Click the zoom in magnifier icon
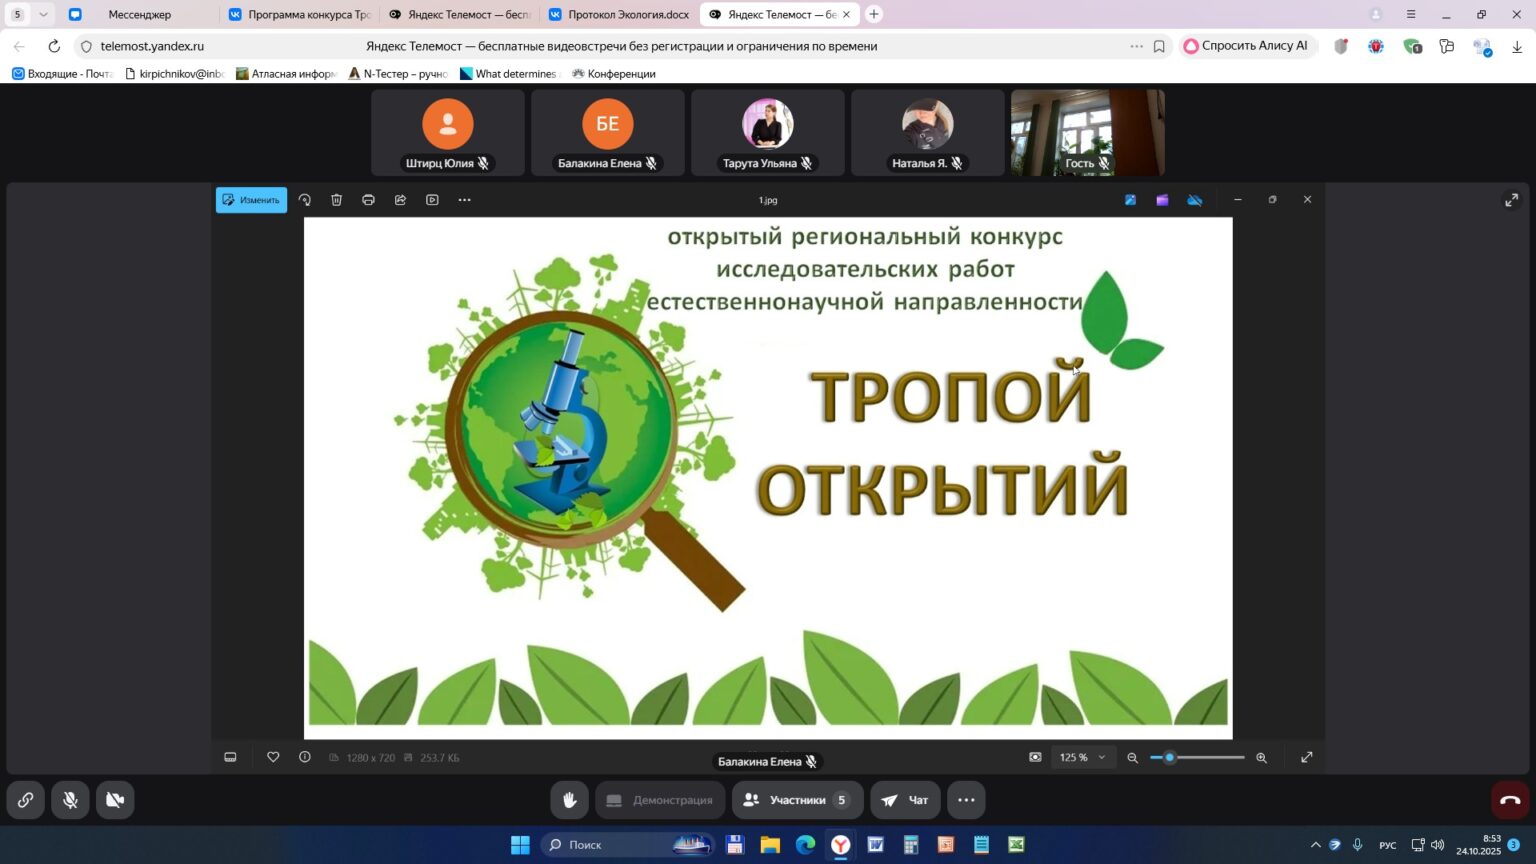 pyautogui.click(x=1261, y=758)
